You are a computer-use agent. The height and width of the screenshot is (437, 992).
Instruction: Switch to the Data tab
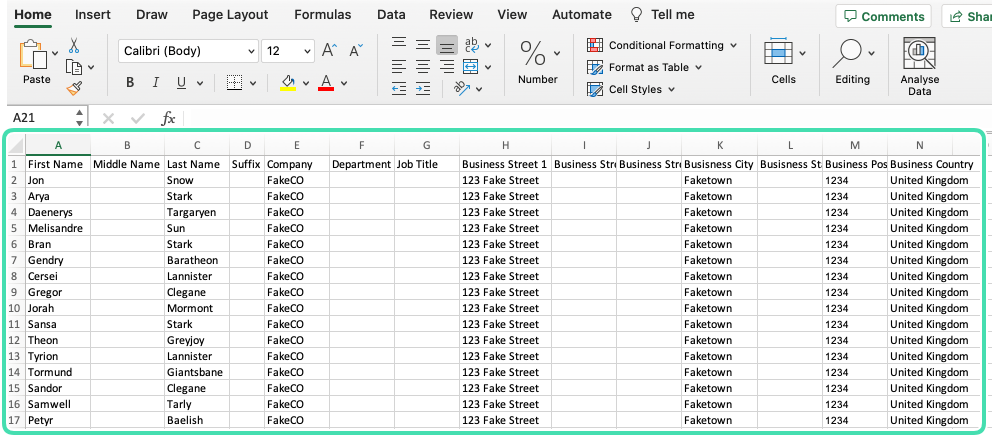(x=391, y=15)
